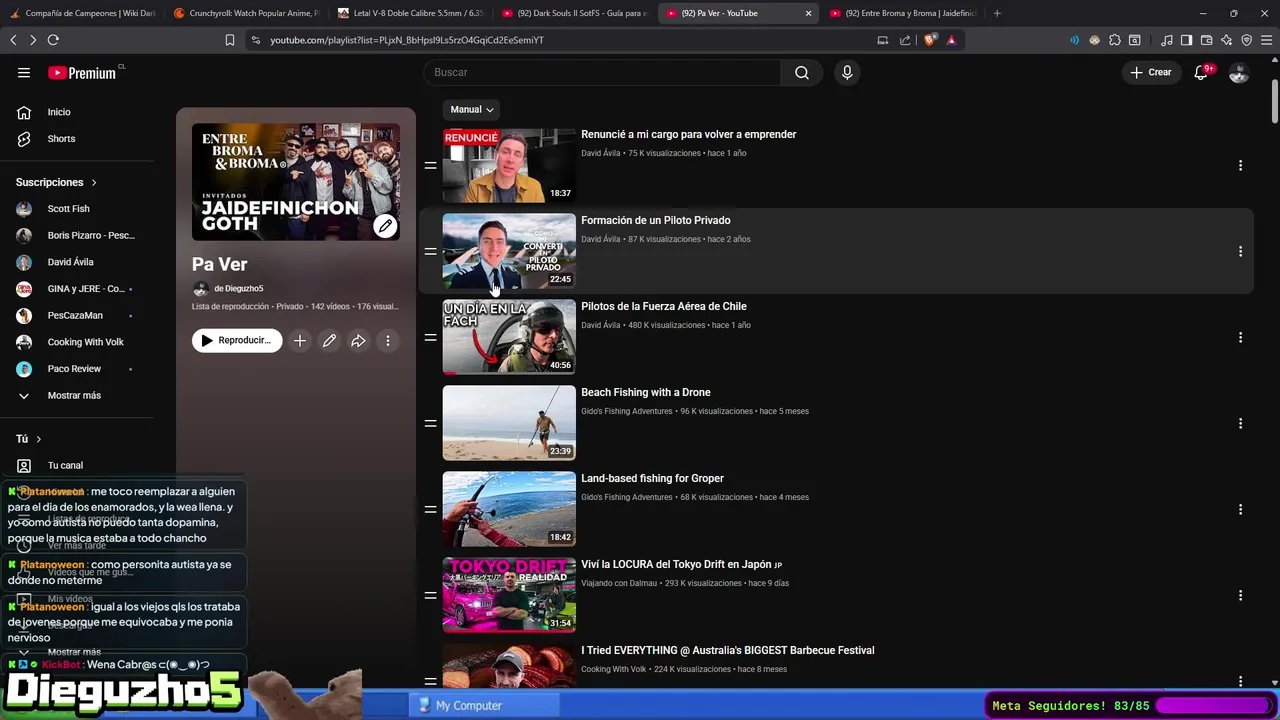The image size is (1280, 720).
Task: Grab reorder handle of Renuncié a mi cargo
Action: coord(430,166)
